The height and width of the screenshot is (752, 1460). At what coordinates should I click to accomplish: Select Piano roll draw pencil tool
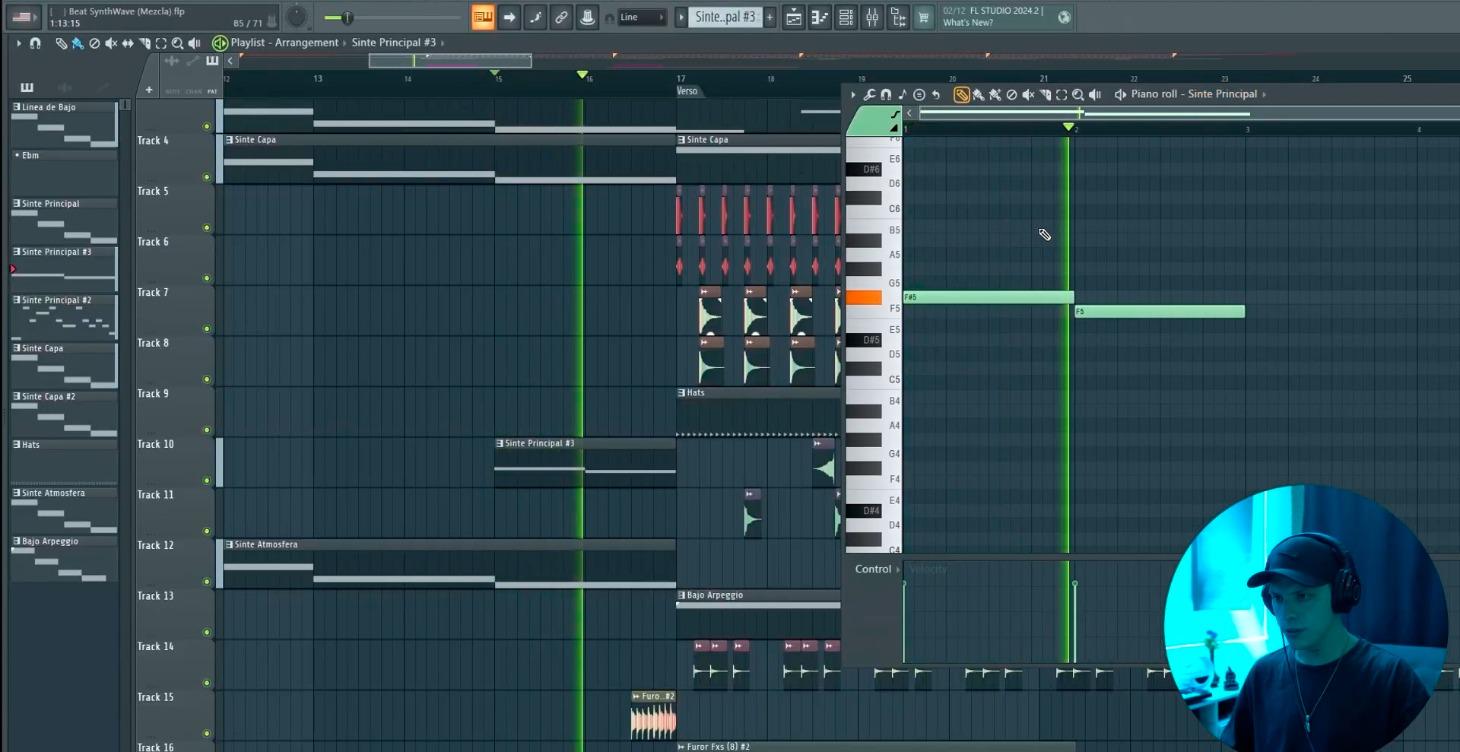point(961,94)
